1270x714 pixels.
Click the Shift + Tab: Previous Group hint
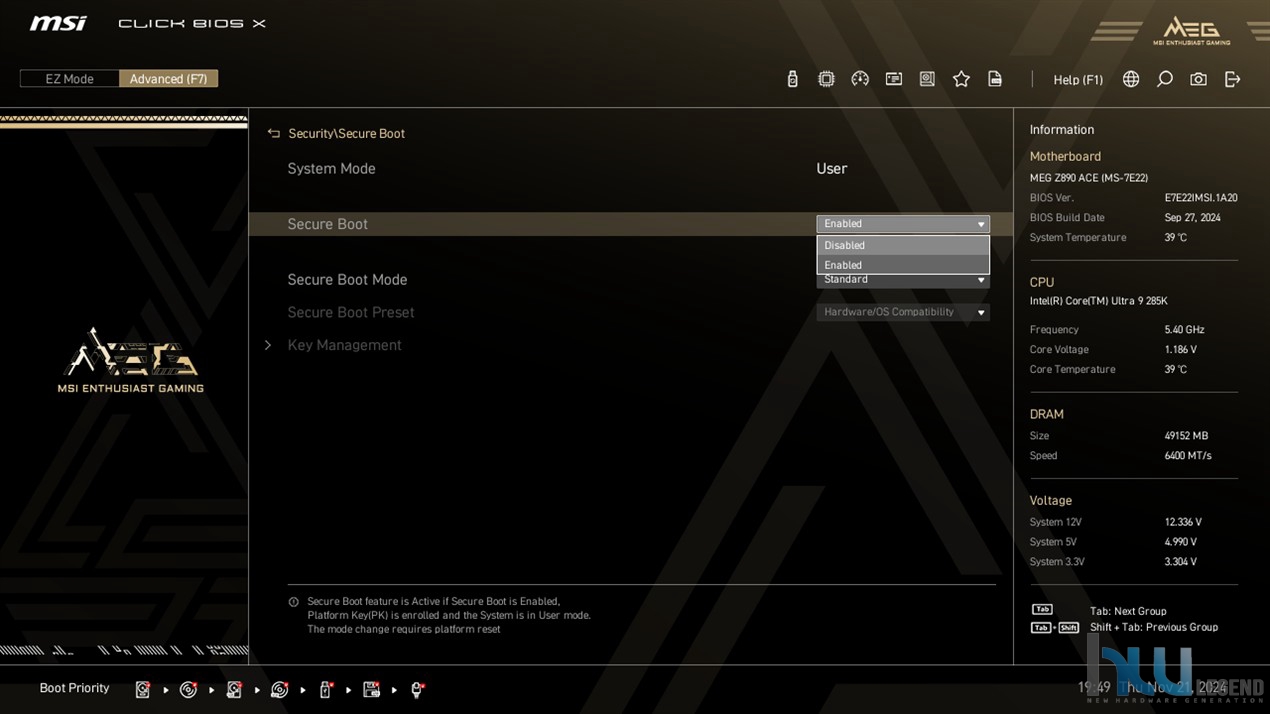coord(1154,627)
